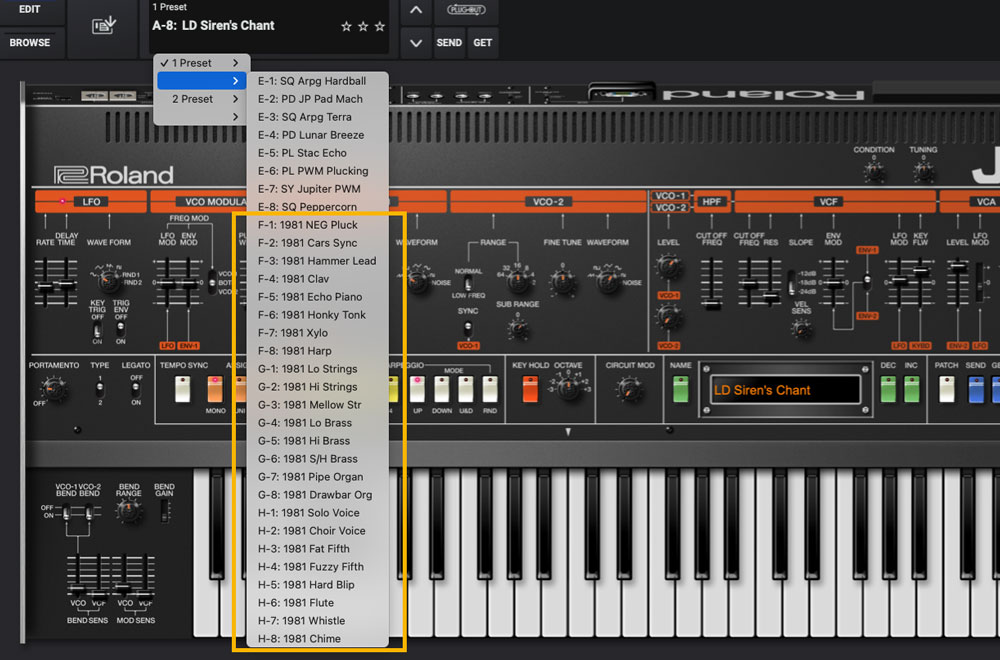The width and height of the screenshot is (1000, 660).
Task: Click the white PATCH button
Action: point(946,389)
